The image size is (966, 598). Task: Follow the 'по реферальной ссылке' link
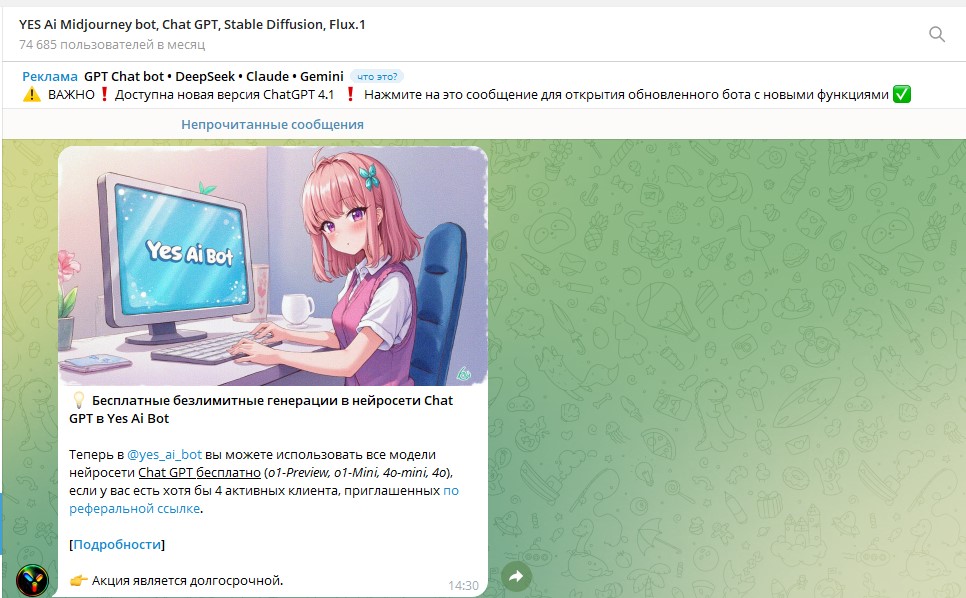click(x=264, y=499)
